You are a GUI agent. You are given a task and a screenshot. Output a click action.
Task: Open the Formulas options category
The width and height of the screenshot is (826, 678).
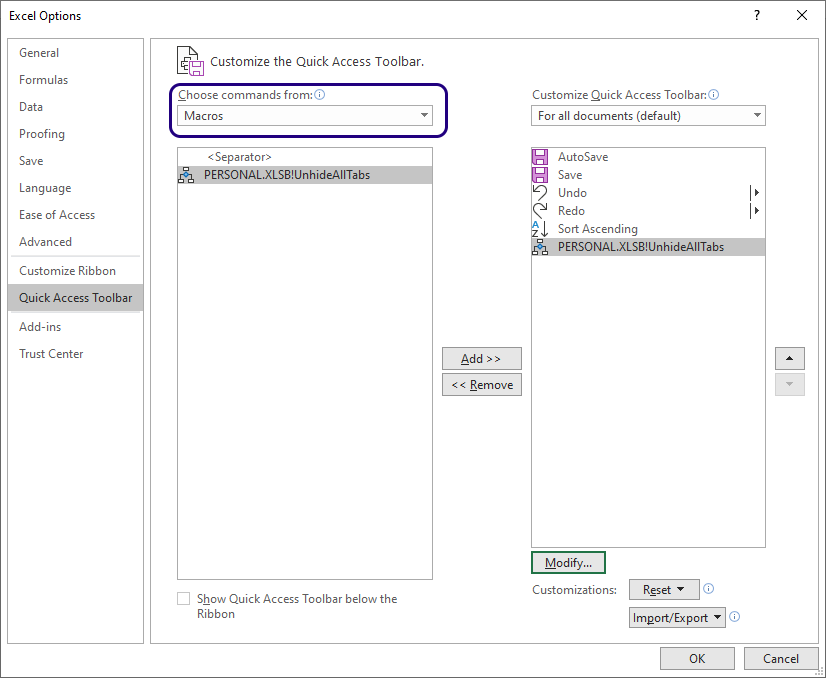point(76,80)
